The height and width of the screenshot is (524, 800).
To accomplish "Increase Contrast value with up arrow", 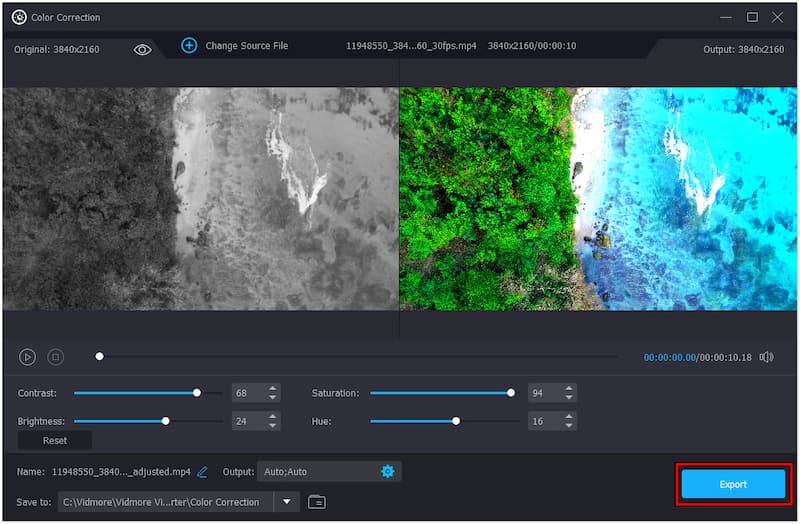I will 273,389.
